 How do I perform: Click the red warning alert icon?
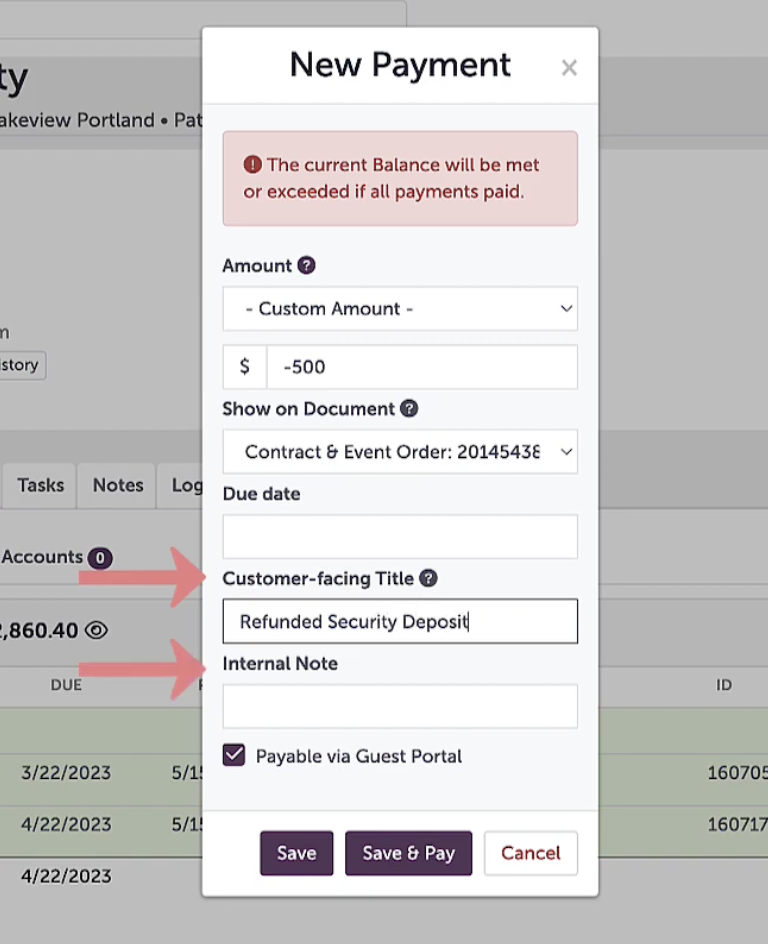pos(253,165)
